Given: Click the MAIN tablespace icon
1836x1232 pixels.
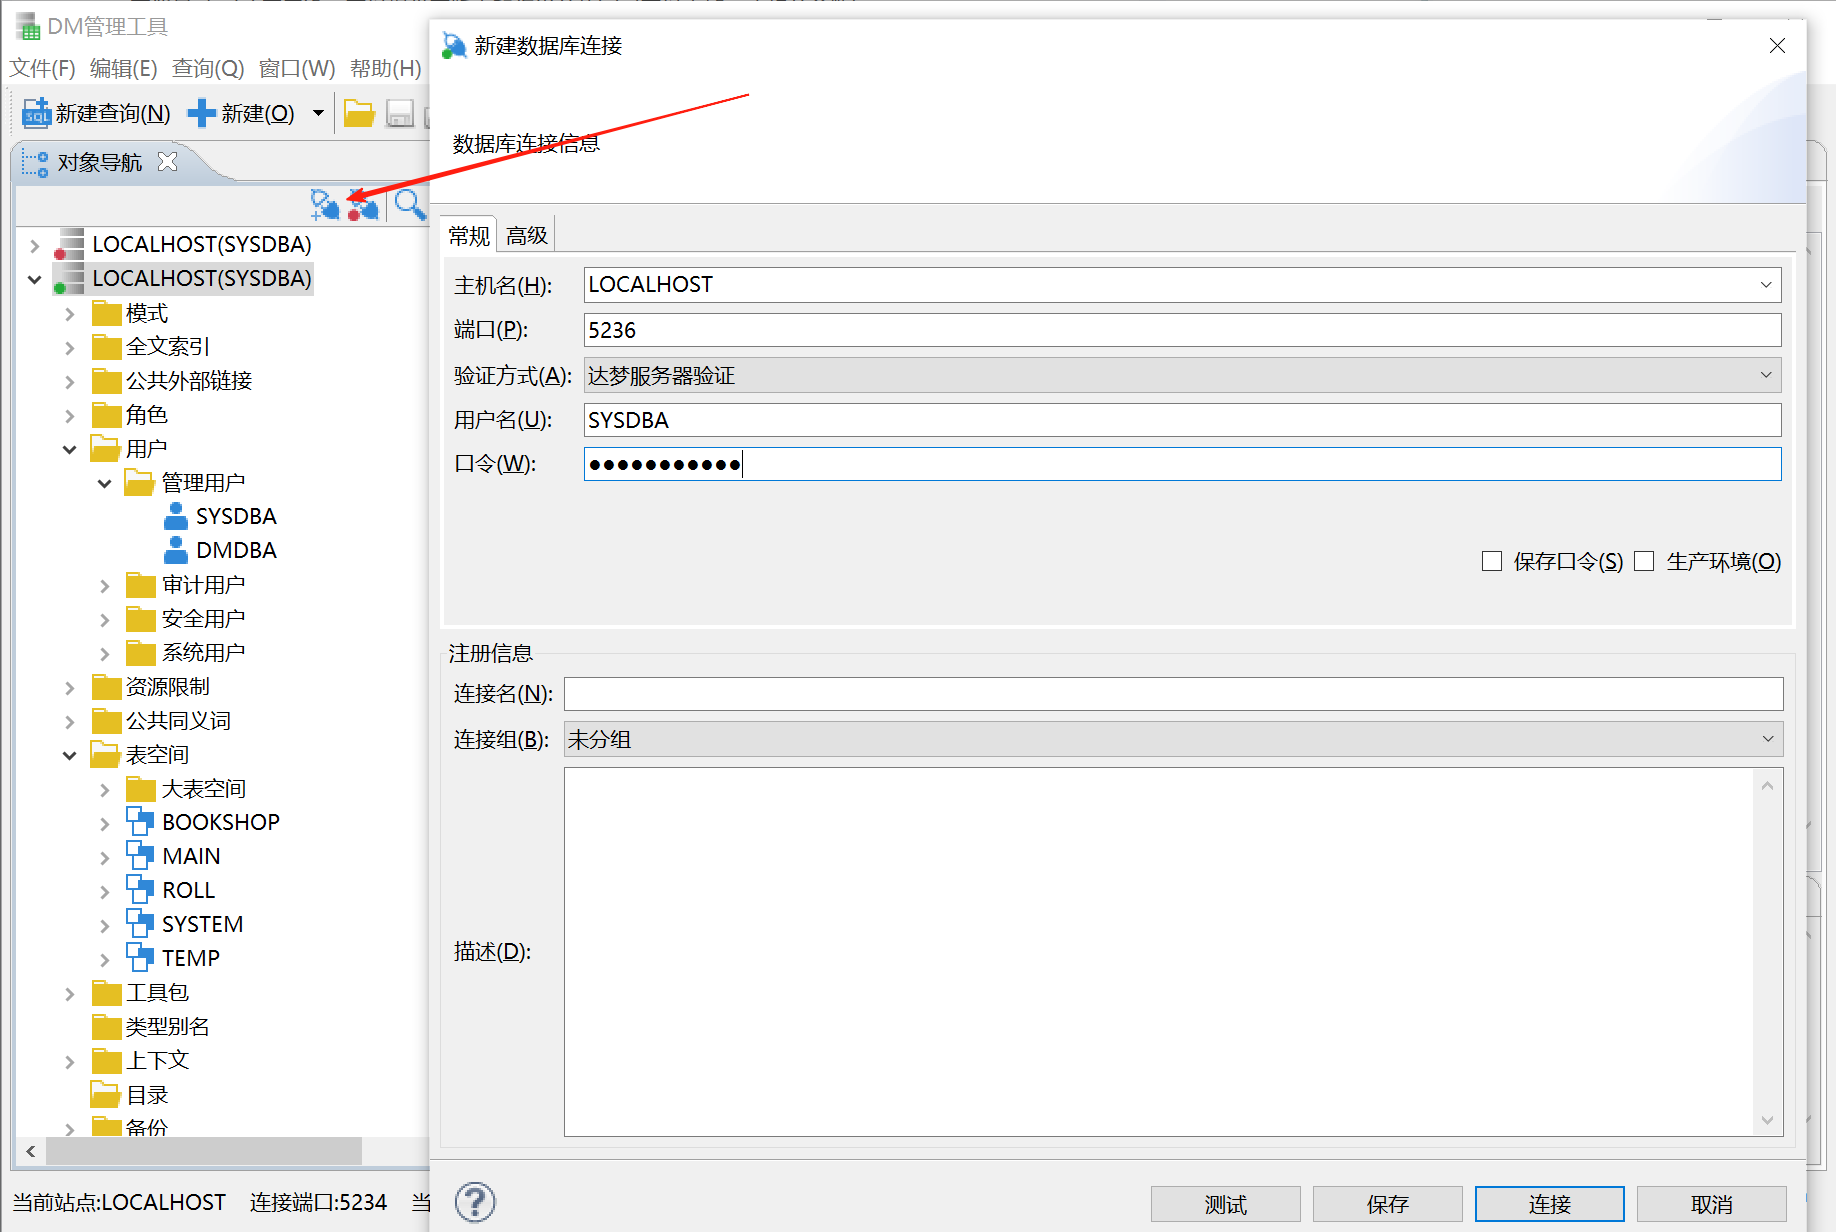Looking at the screenshot, I should tap(140, 855).
